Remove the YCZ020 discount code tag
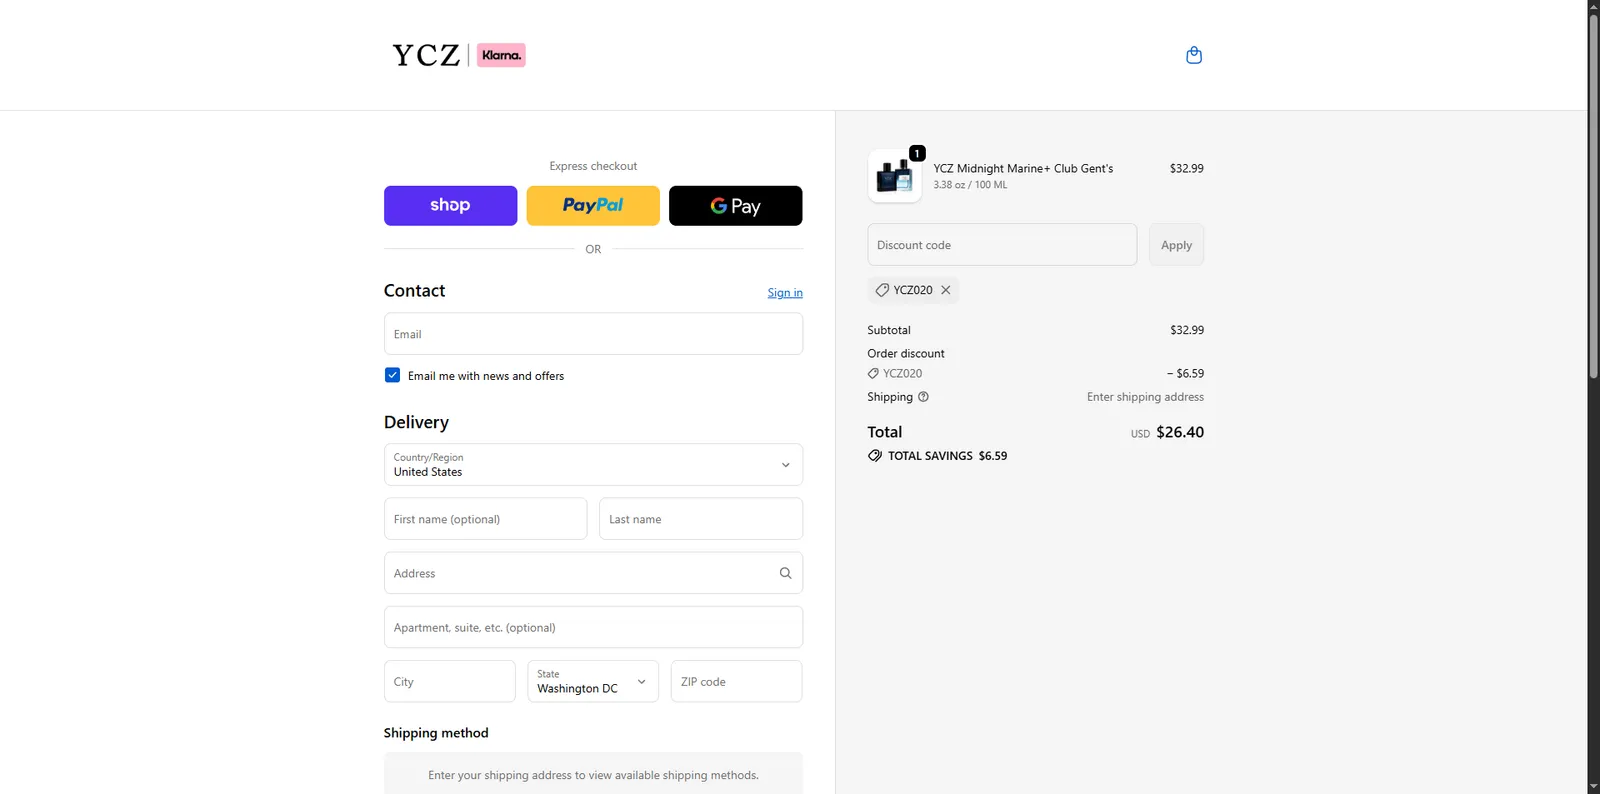This screenshot has width=1600, height=794. [x=946, y=290]
